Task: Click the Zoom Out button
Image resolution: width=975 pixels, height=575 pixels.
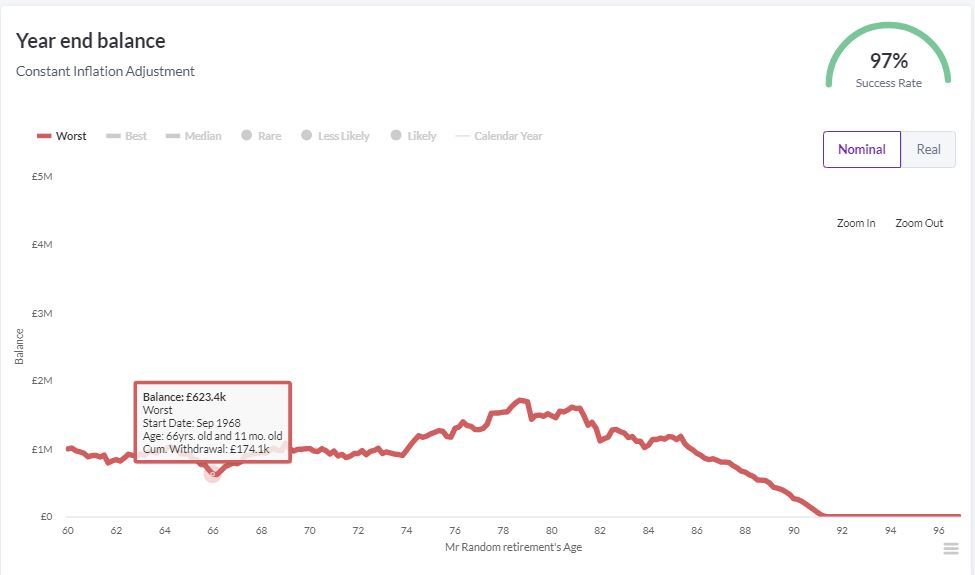Action: [919, 223]
